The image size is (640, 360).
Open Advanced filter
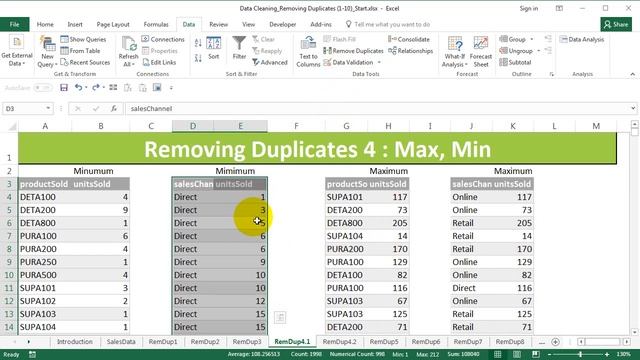tap(270, 62)
